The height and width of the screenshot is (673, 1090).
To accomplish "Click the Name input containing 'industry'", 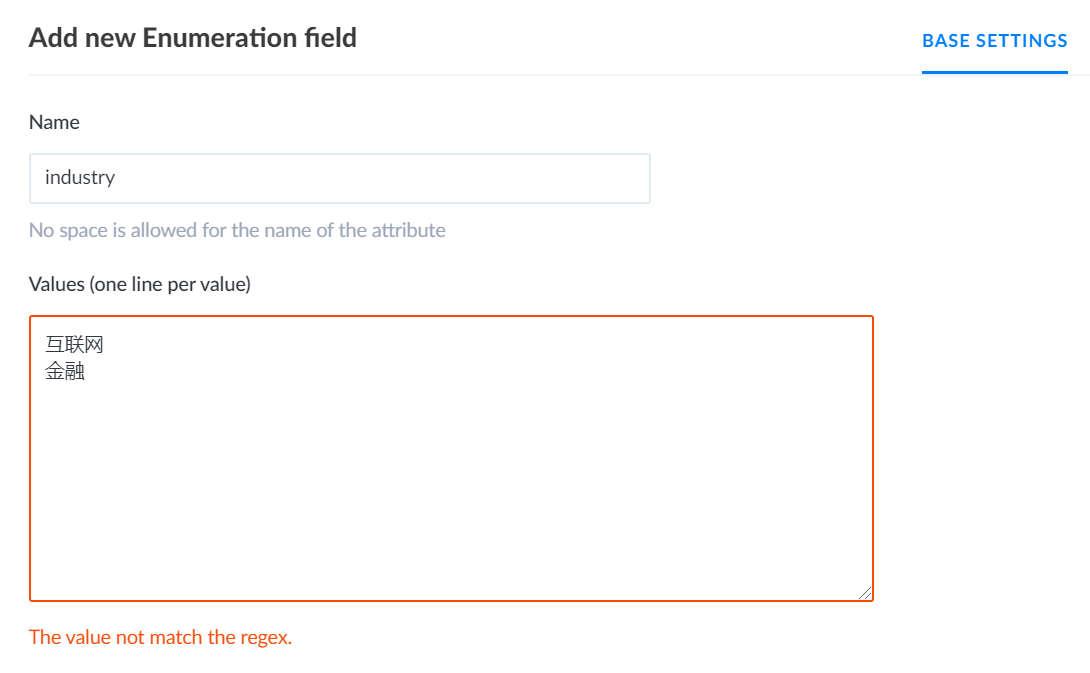I will [340, 178].
